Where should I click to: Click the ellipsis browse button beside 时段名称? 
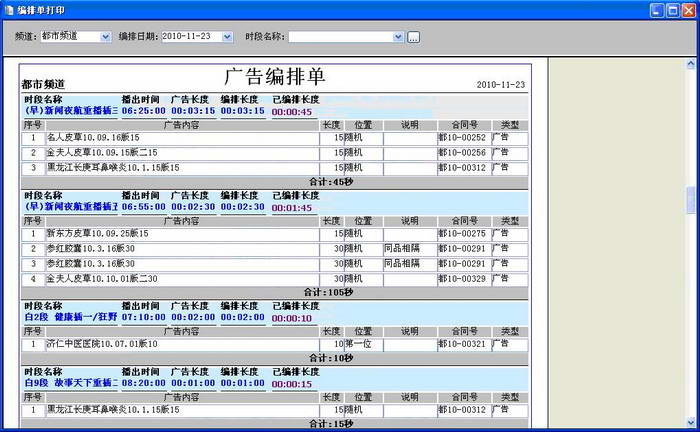pos(413,37)
